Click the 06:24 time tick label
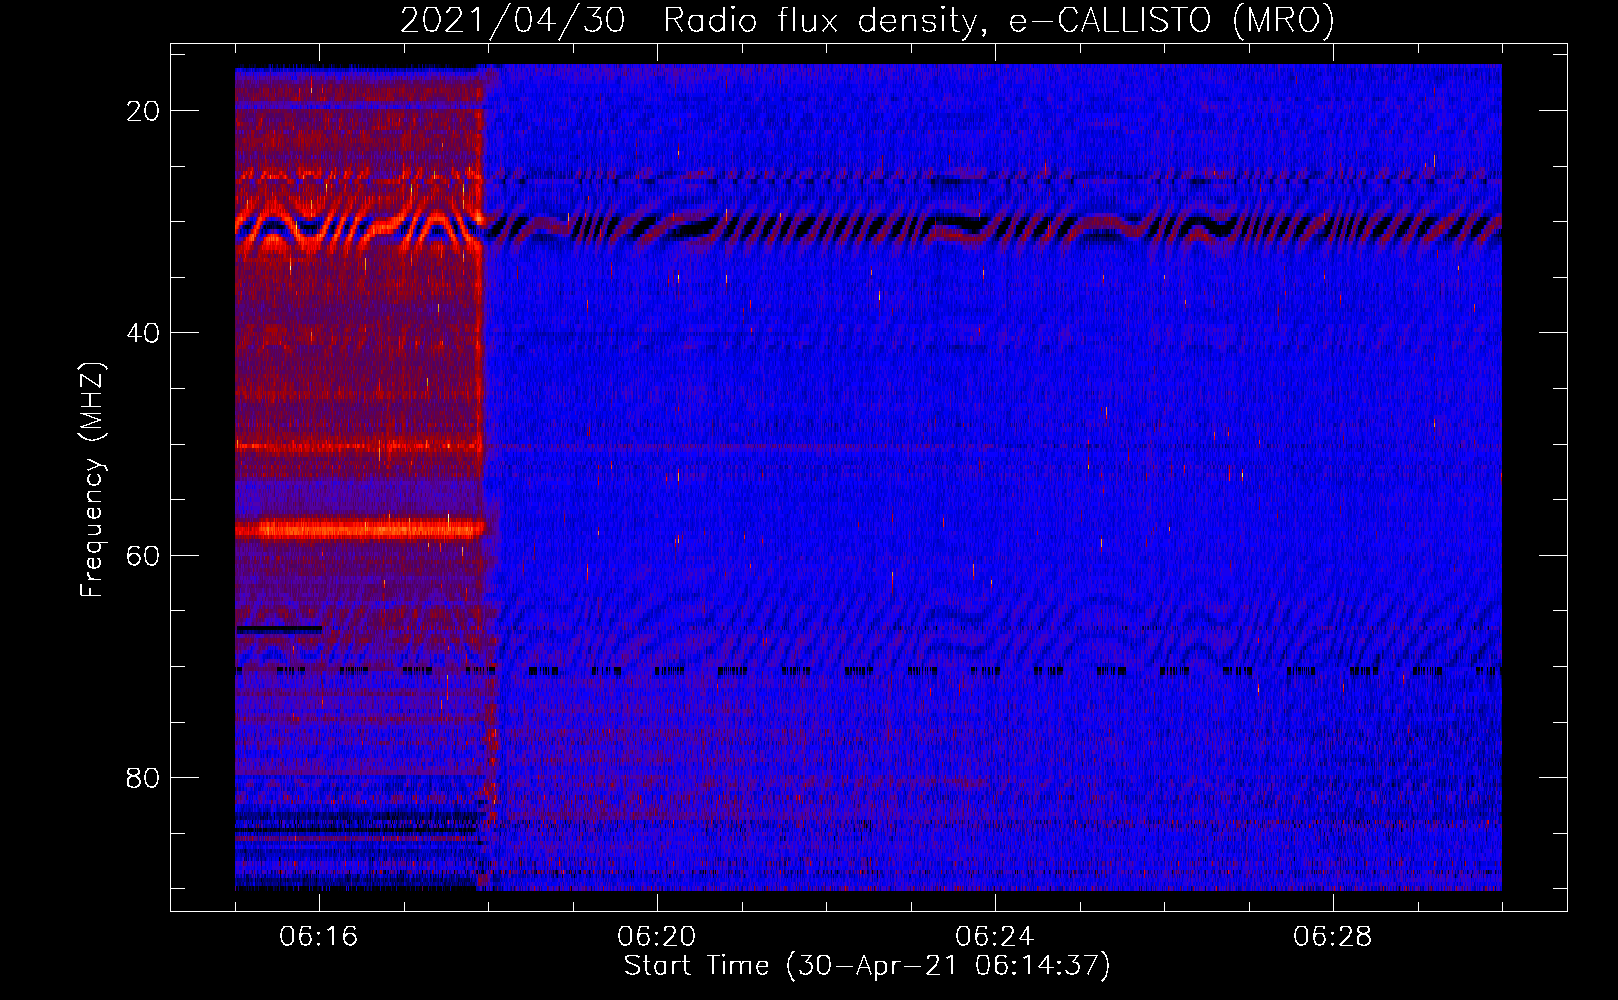Viewport: 1618px width, 1000px height. click(995, 936)
